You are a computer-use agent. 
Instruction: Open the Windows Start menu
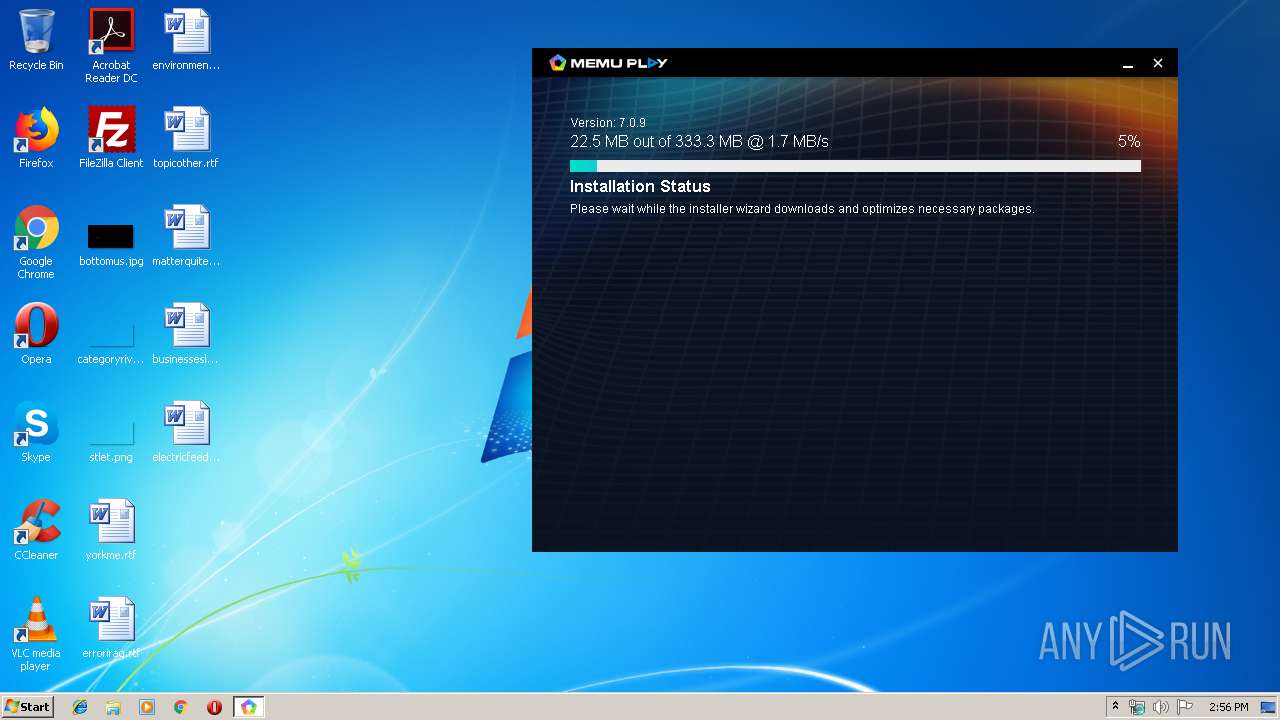(x=28, y=706)
